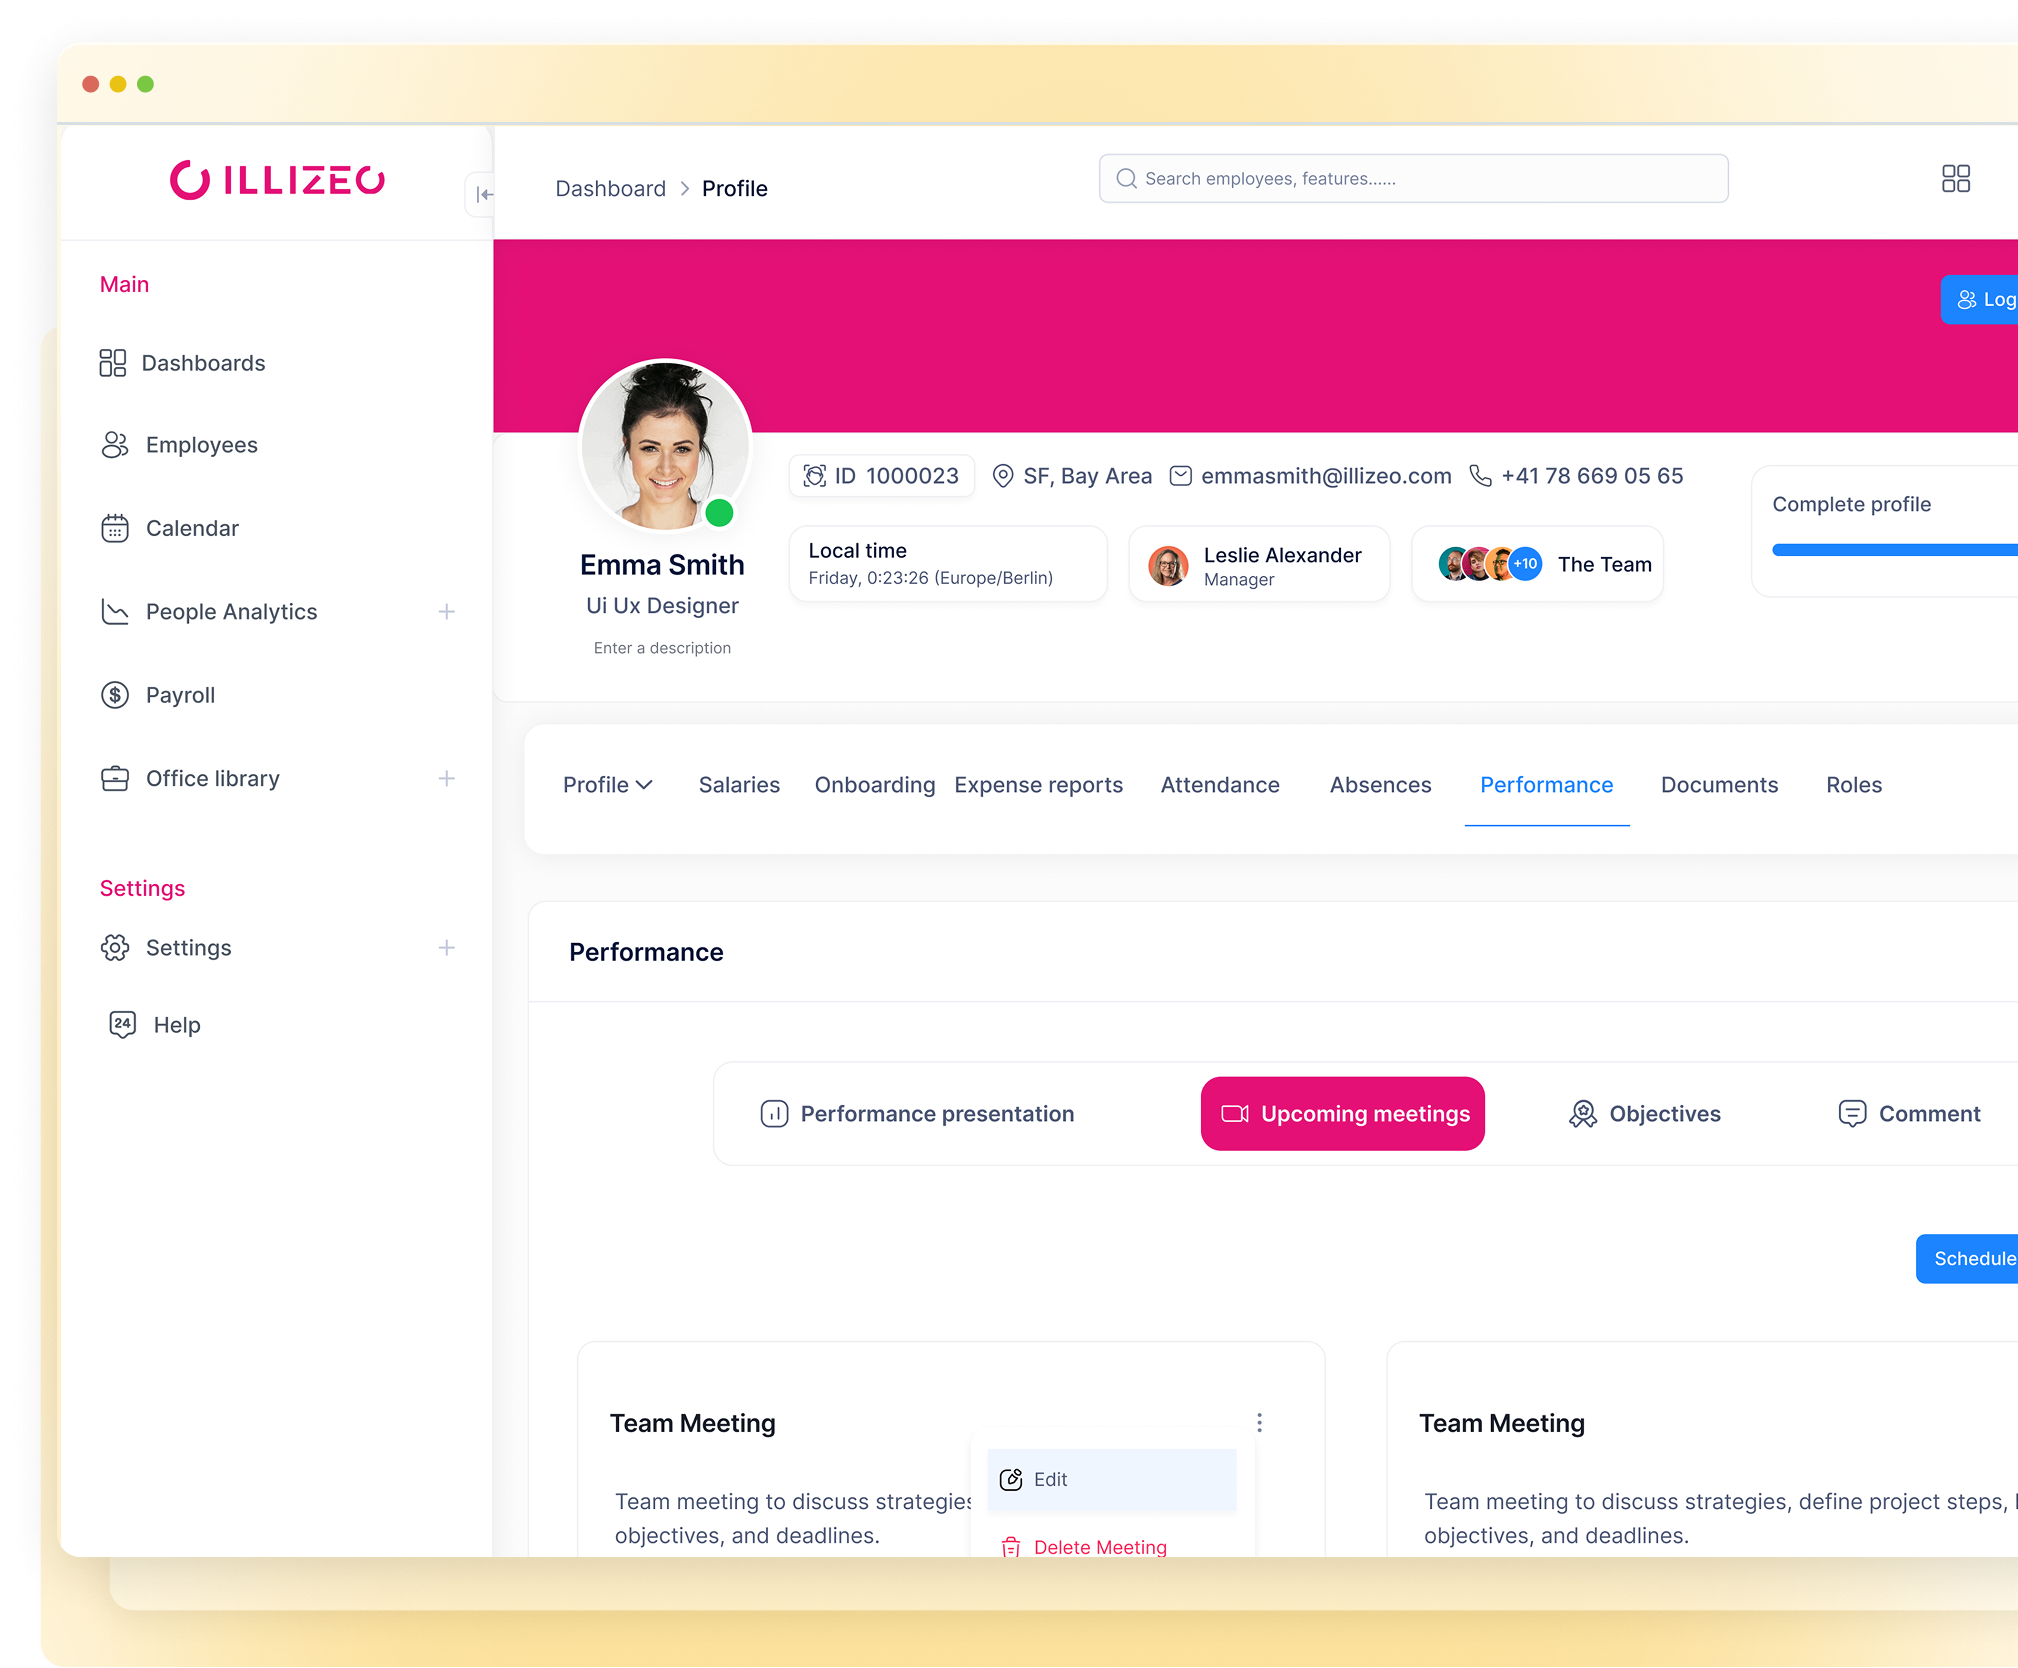Expand Settings submenu plus icon

[446, 947]
